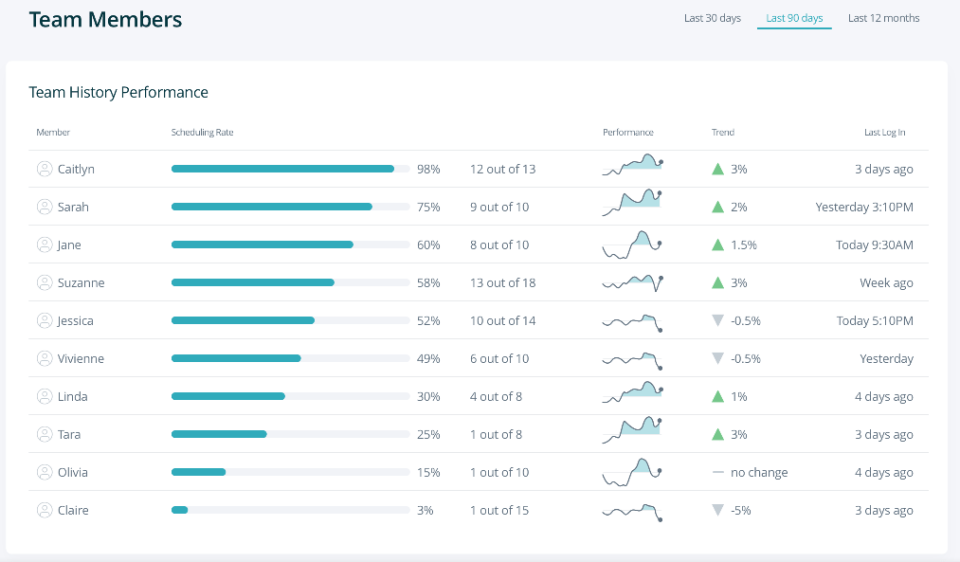Switch to the Last 30 days tab
The image size is (960, 562).
coord(712,18)
